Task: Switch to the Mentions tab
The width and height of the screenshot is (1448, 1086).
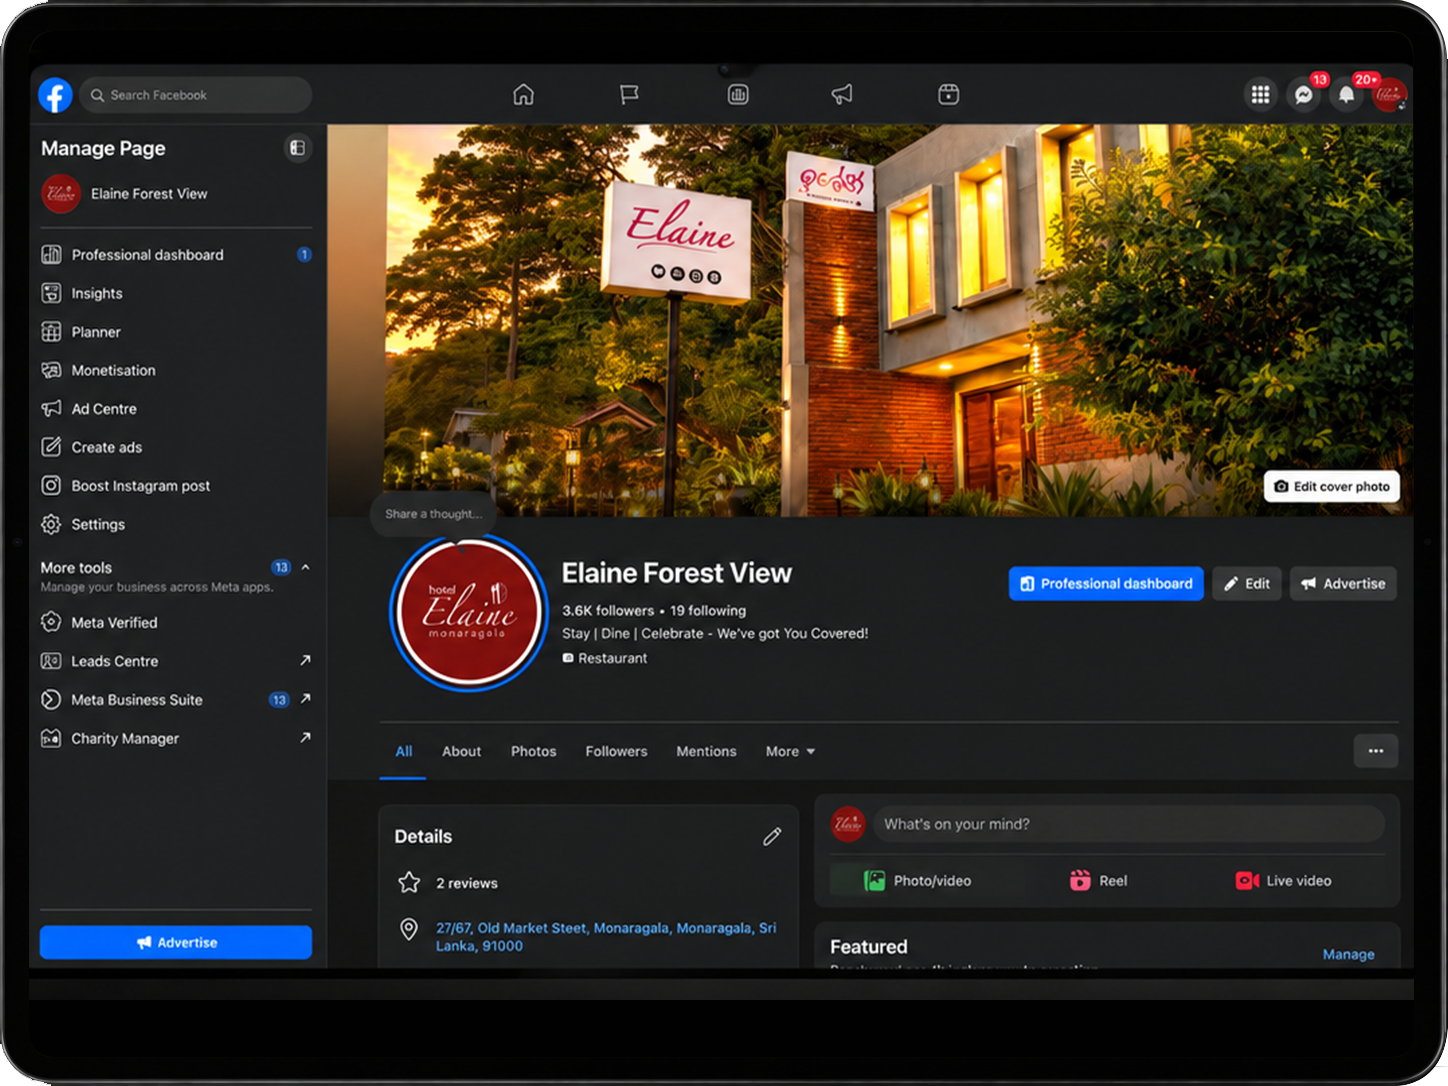Action: 706,751
